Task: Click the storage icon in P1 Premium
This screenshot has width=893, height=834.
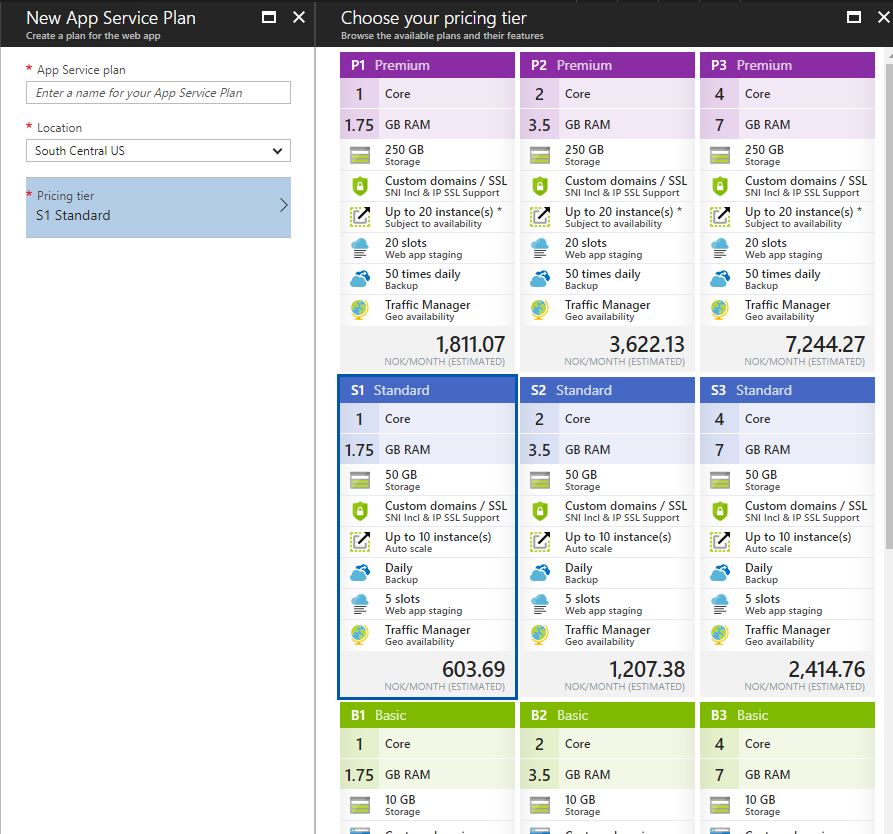Action: pos(360,155)
